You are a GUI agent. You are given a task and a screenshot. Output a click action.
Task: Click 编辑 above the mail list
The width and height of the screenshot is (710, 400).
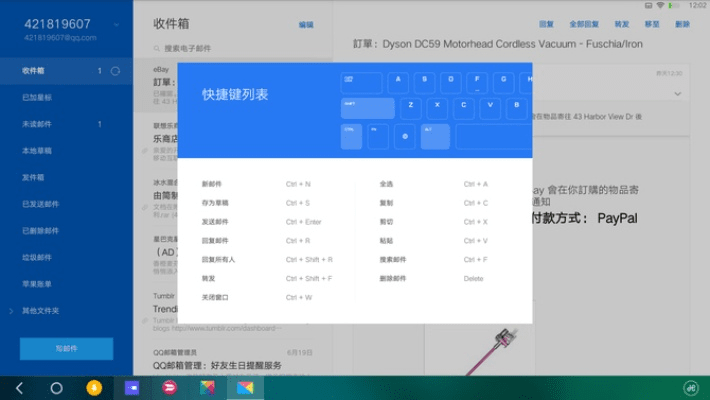click(x=306, y=25)
